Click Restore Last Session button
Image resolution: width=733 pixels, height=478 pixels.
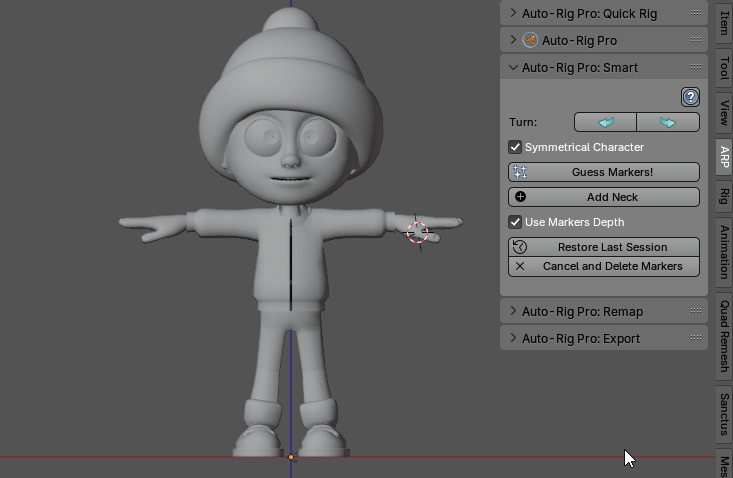coord(604,247)
